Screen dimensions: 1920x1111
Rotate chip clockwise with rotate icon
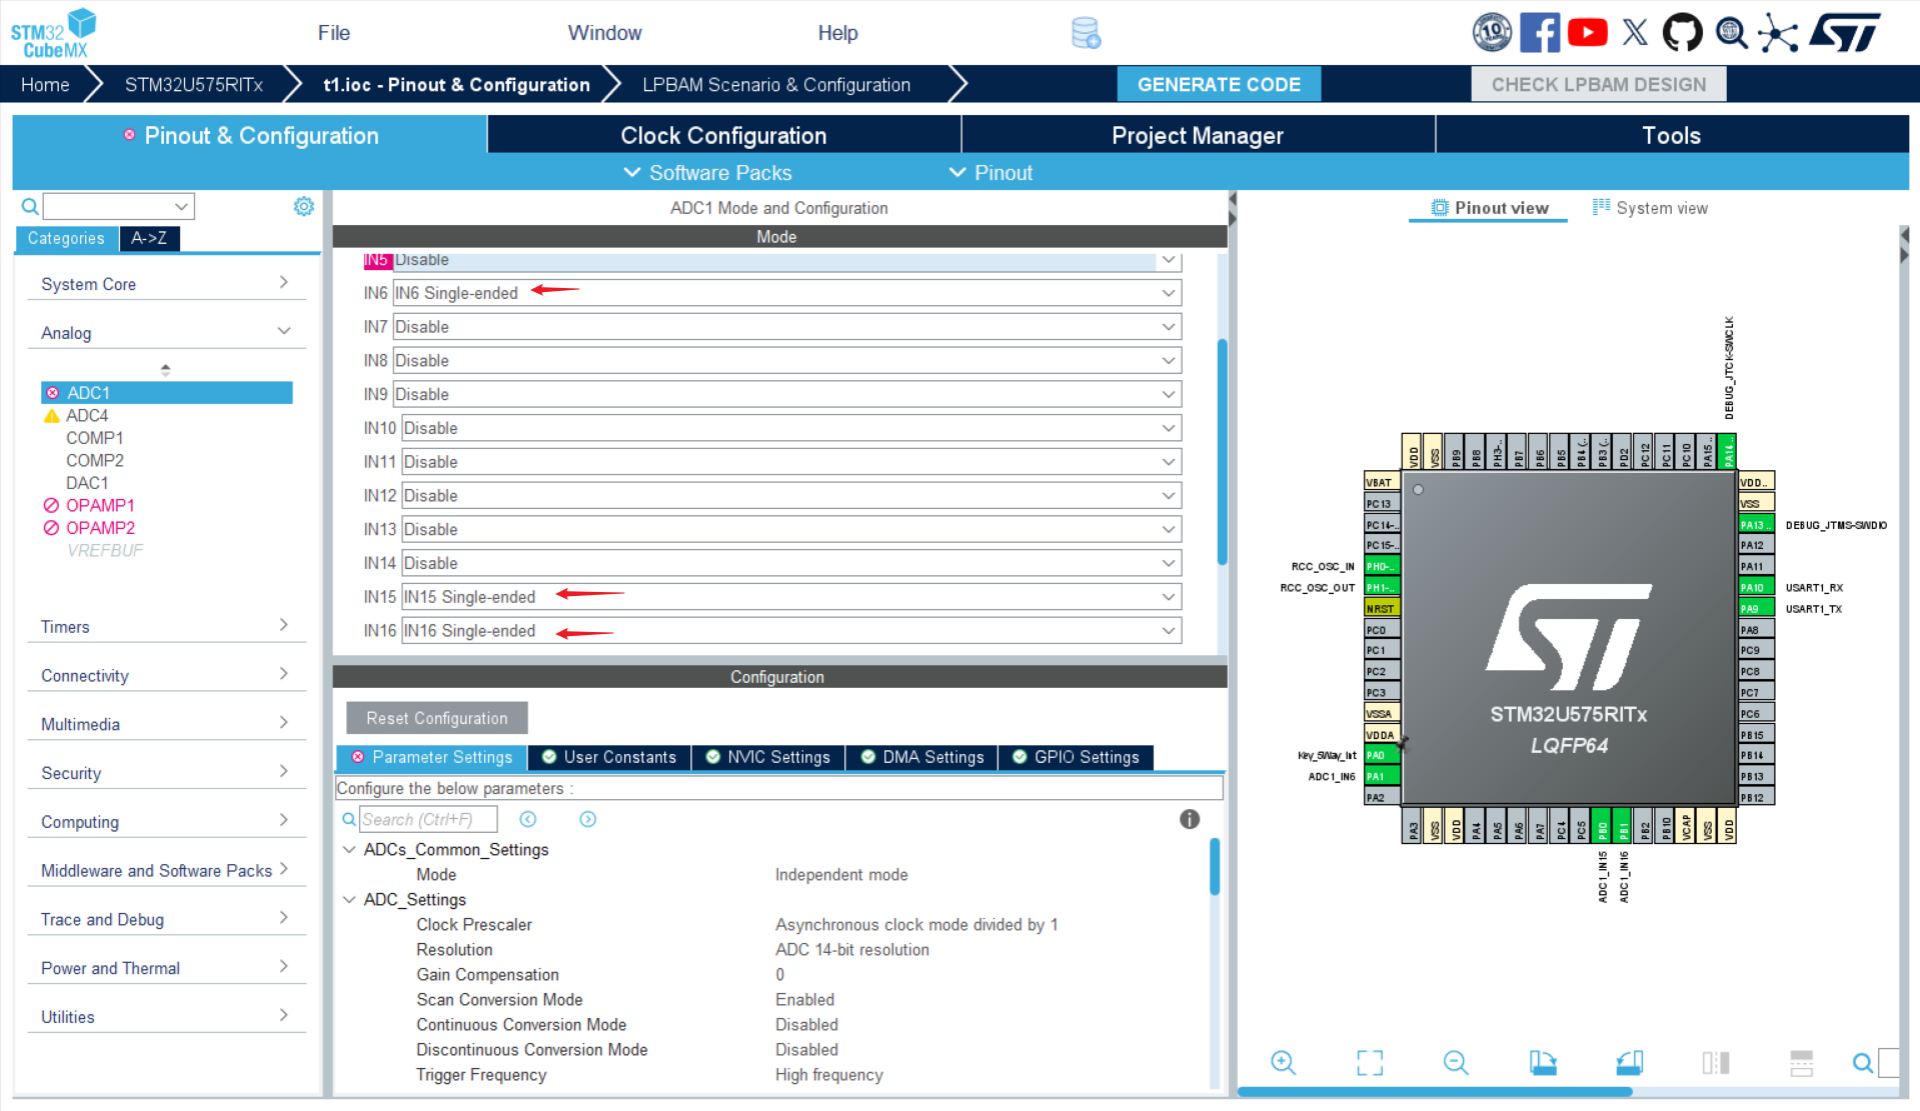point(1542,1063)
